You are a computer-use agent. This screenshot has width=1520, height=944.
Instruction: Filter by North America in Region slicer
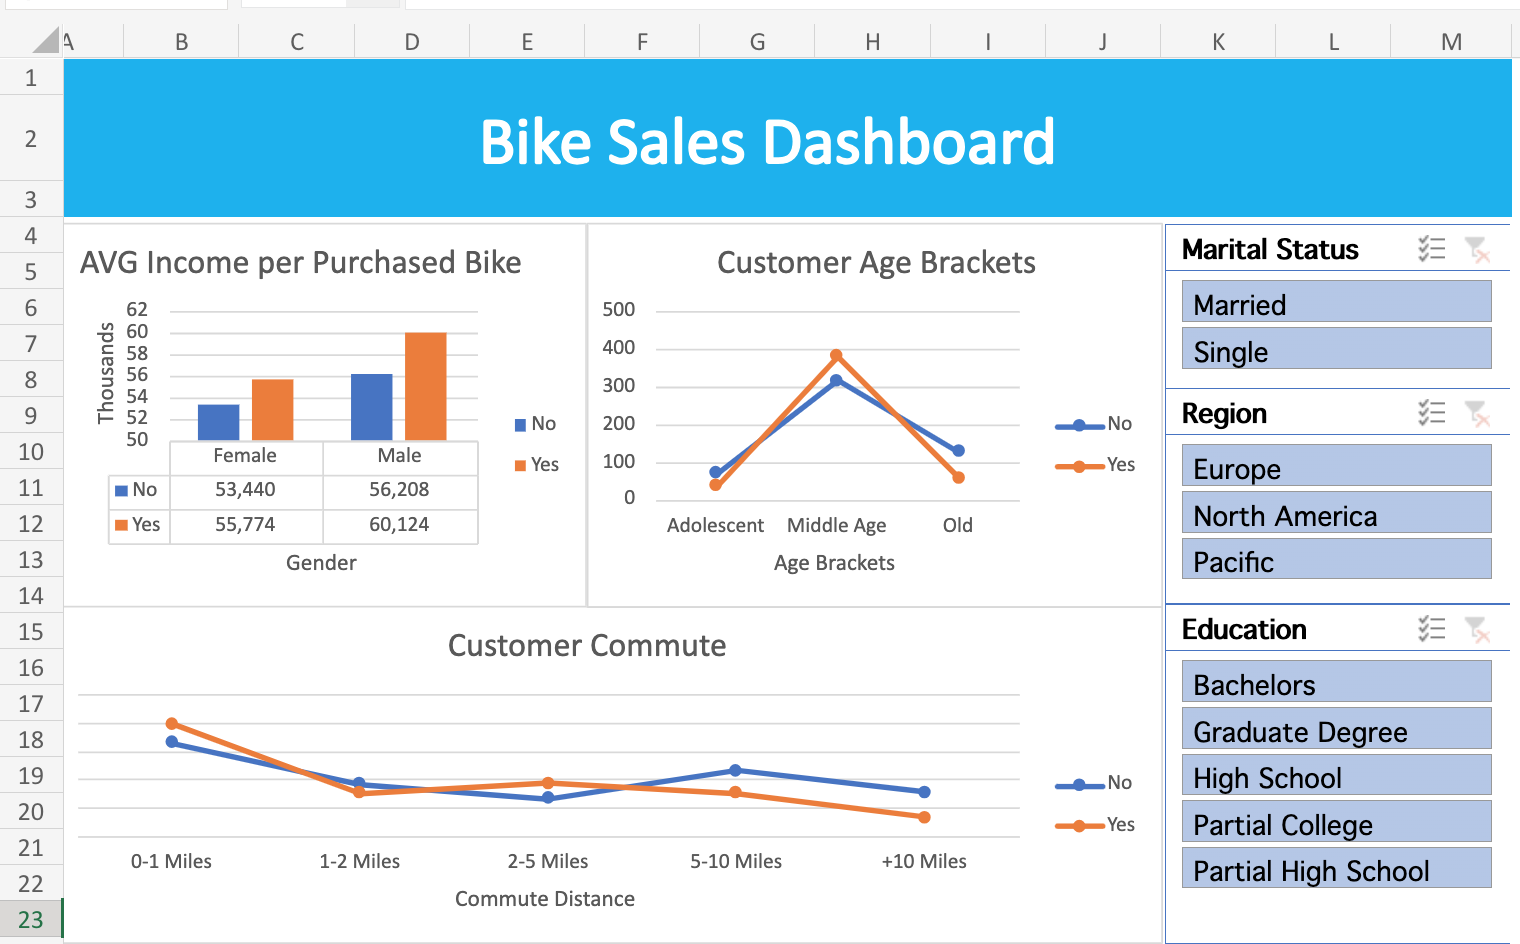pyautogui.click(x=1336, y=513)
